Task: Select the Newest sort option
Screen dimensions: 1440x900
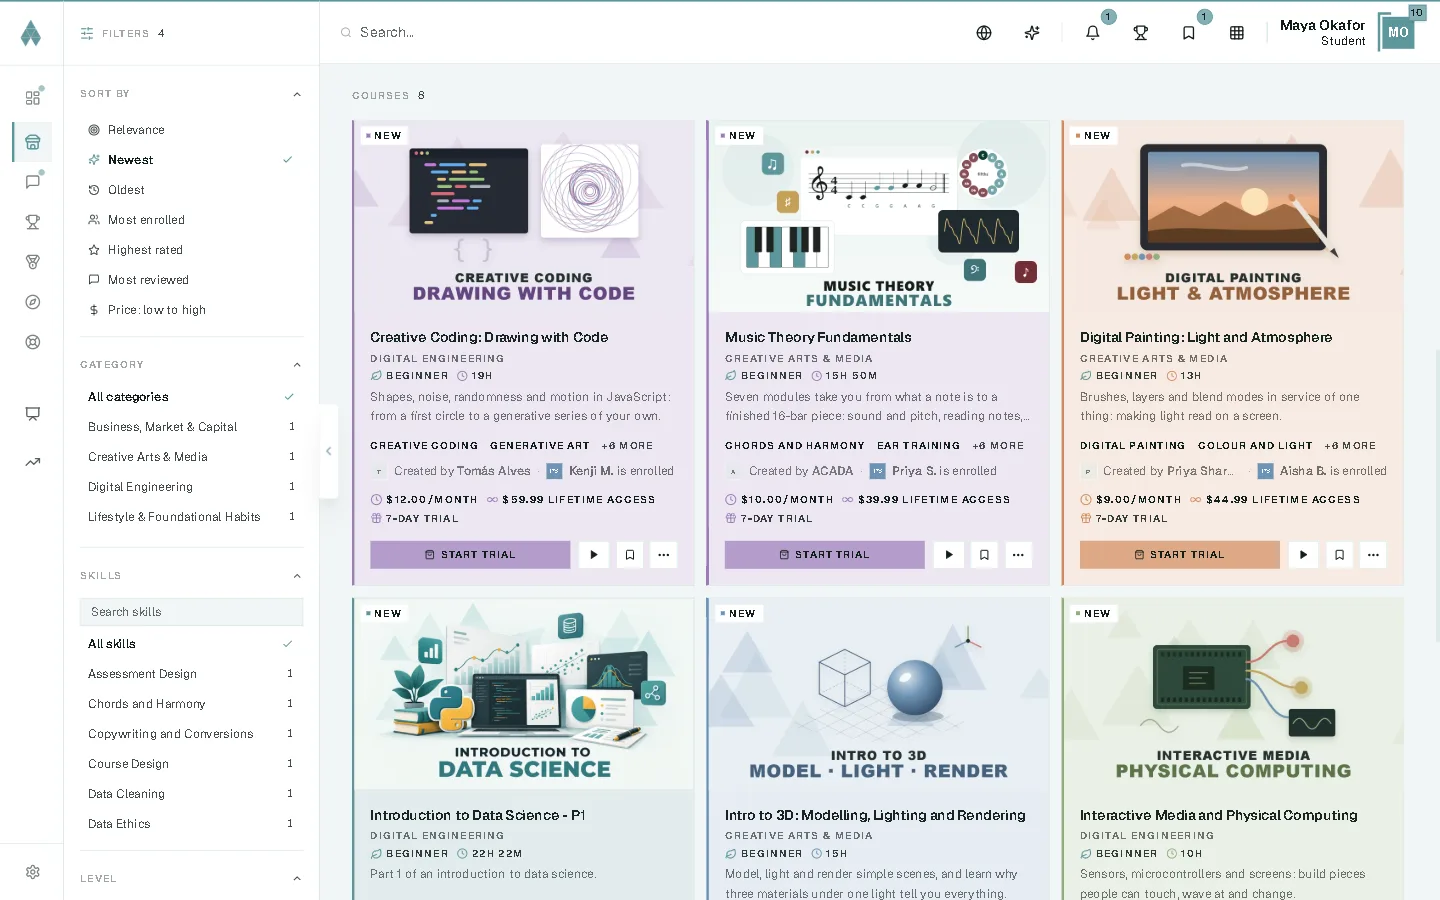Action: tap(191, 160)
